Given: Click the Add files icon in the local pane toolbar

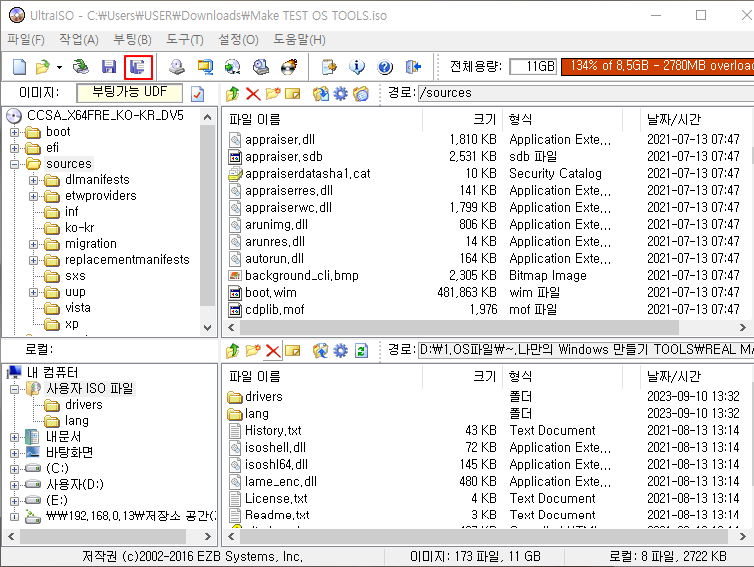Looking at the screenshot, I should 321,351.
